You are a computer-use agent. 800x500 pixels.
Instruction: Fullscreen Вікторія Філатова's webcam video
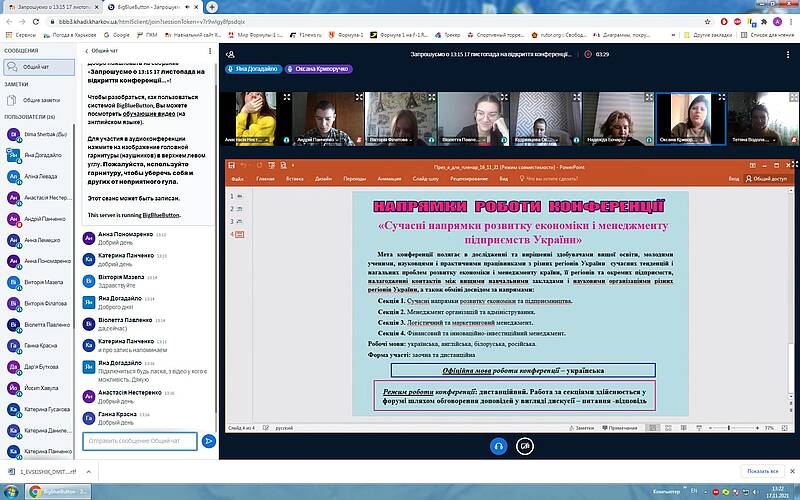[432, 97]
